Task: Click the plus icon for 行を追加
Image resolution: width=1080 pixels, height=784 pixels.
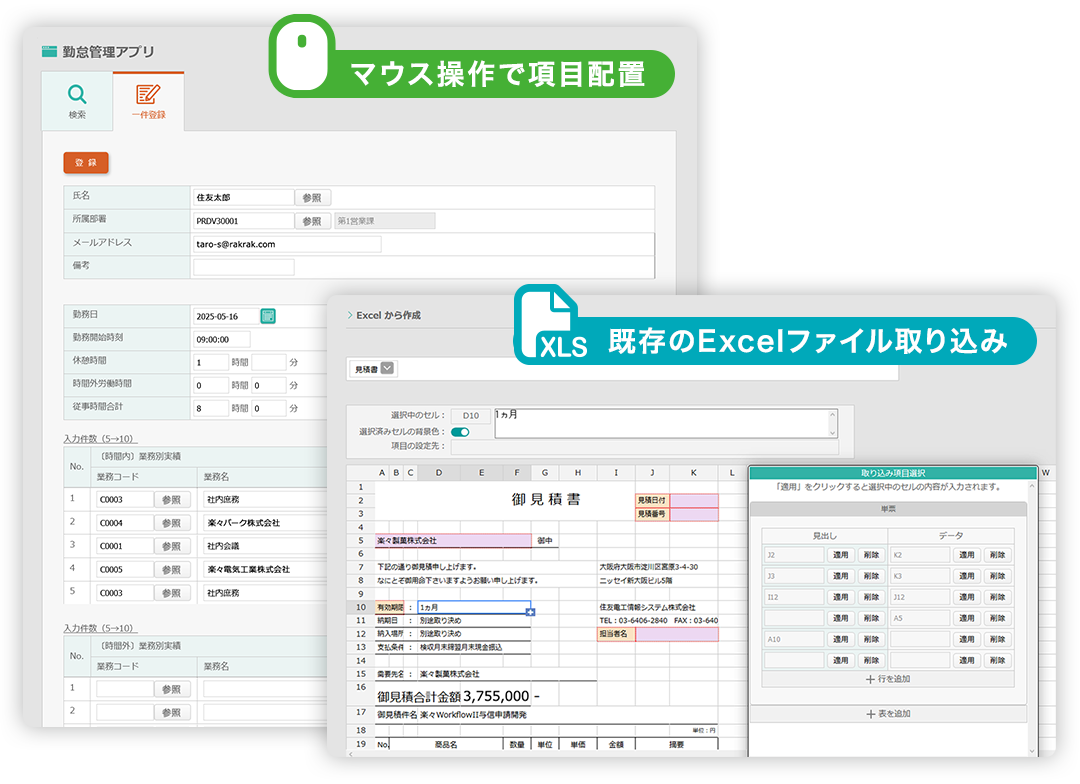Action: (870, 679)
